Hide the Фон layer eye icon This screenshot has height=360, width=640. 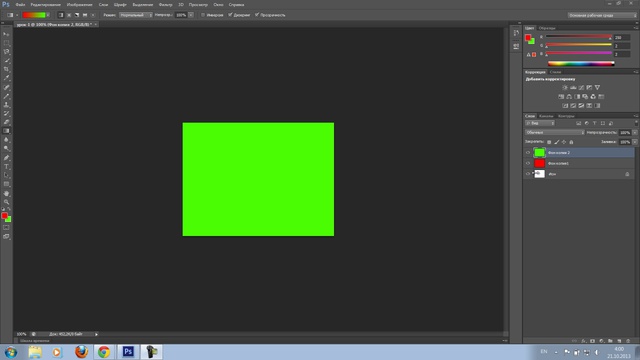tap(528, 174)
